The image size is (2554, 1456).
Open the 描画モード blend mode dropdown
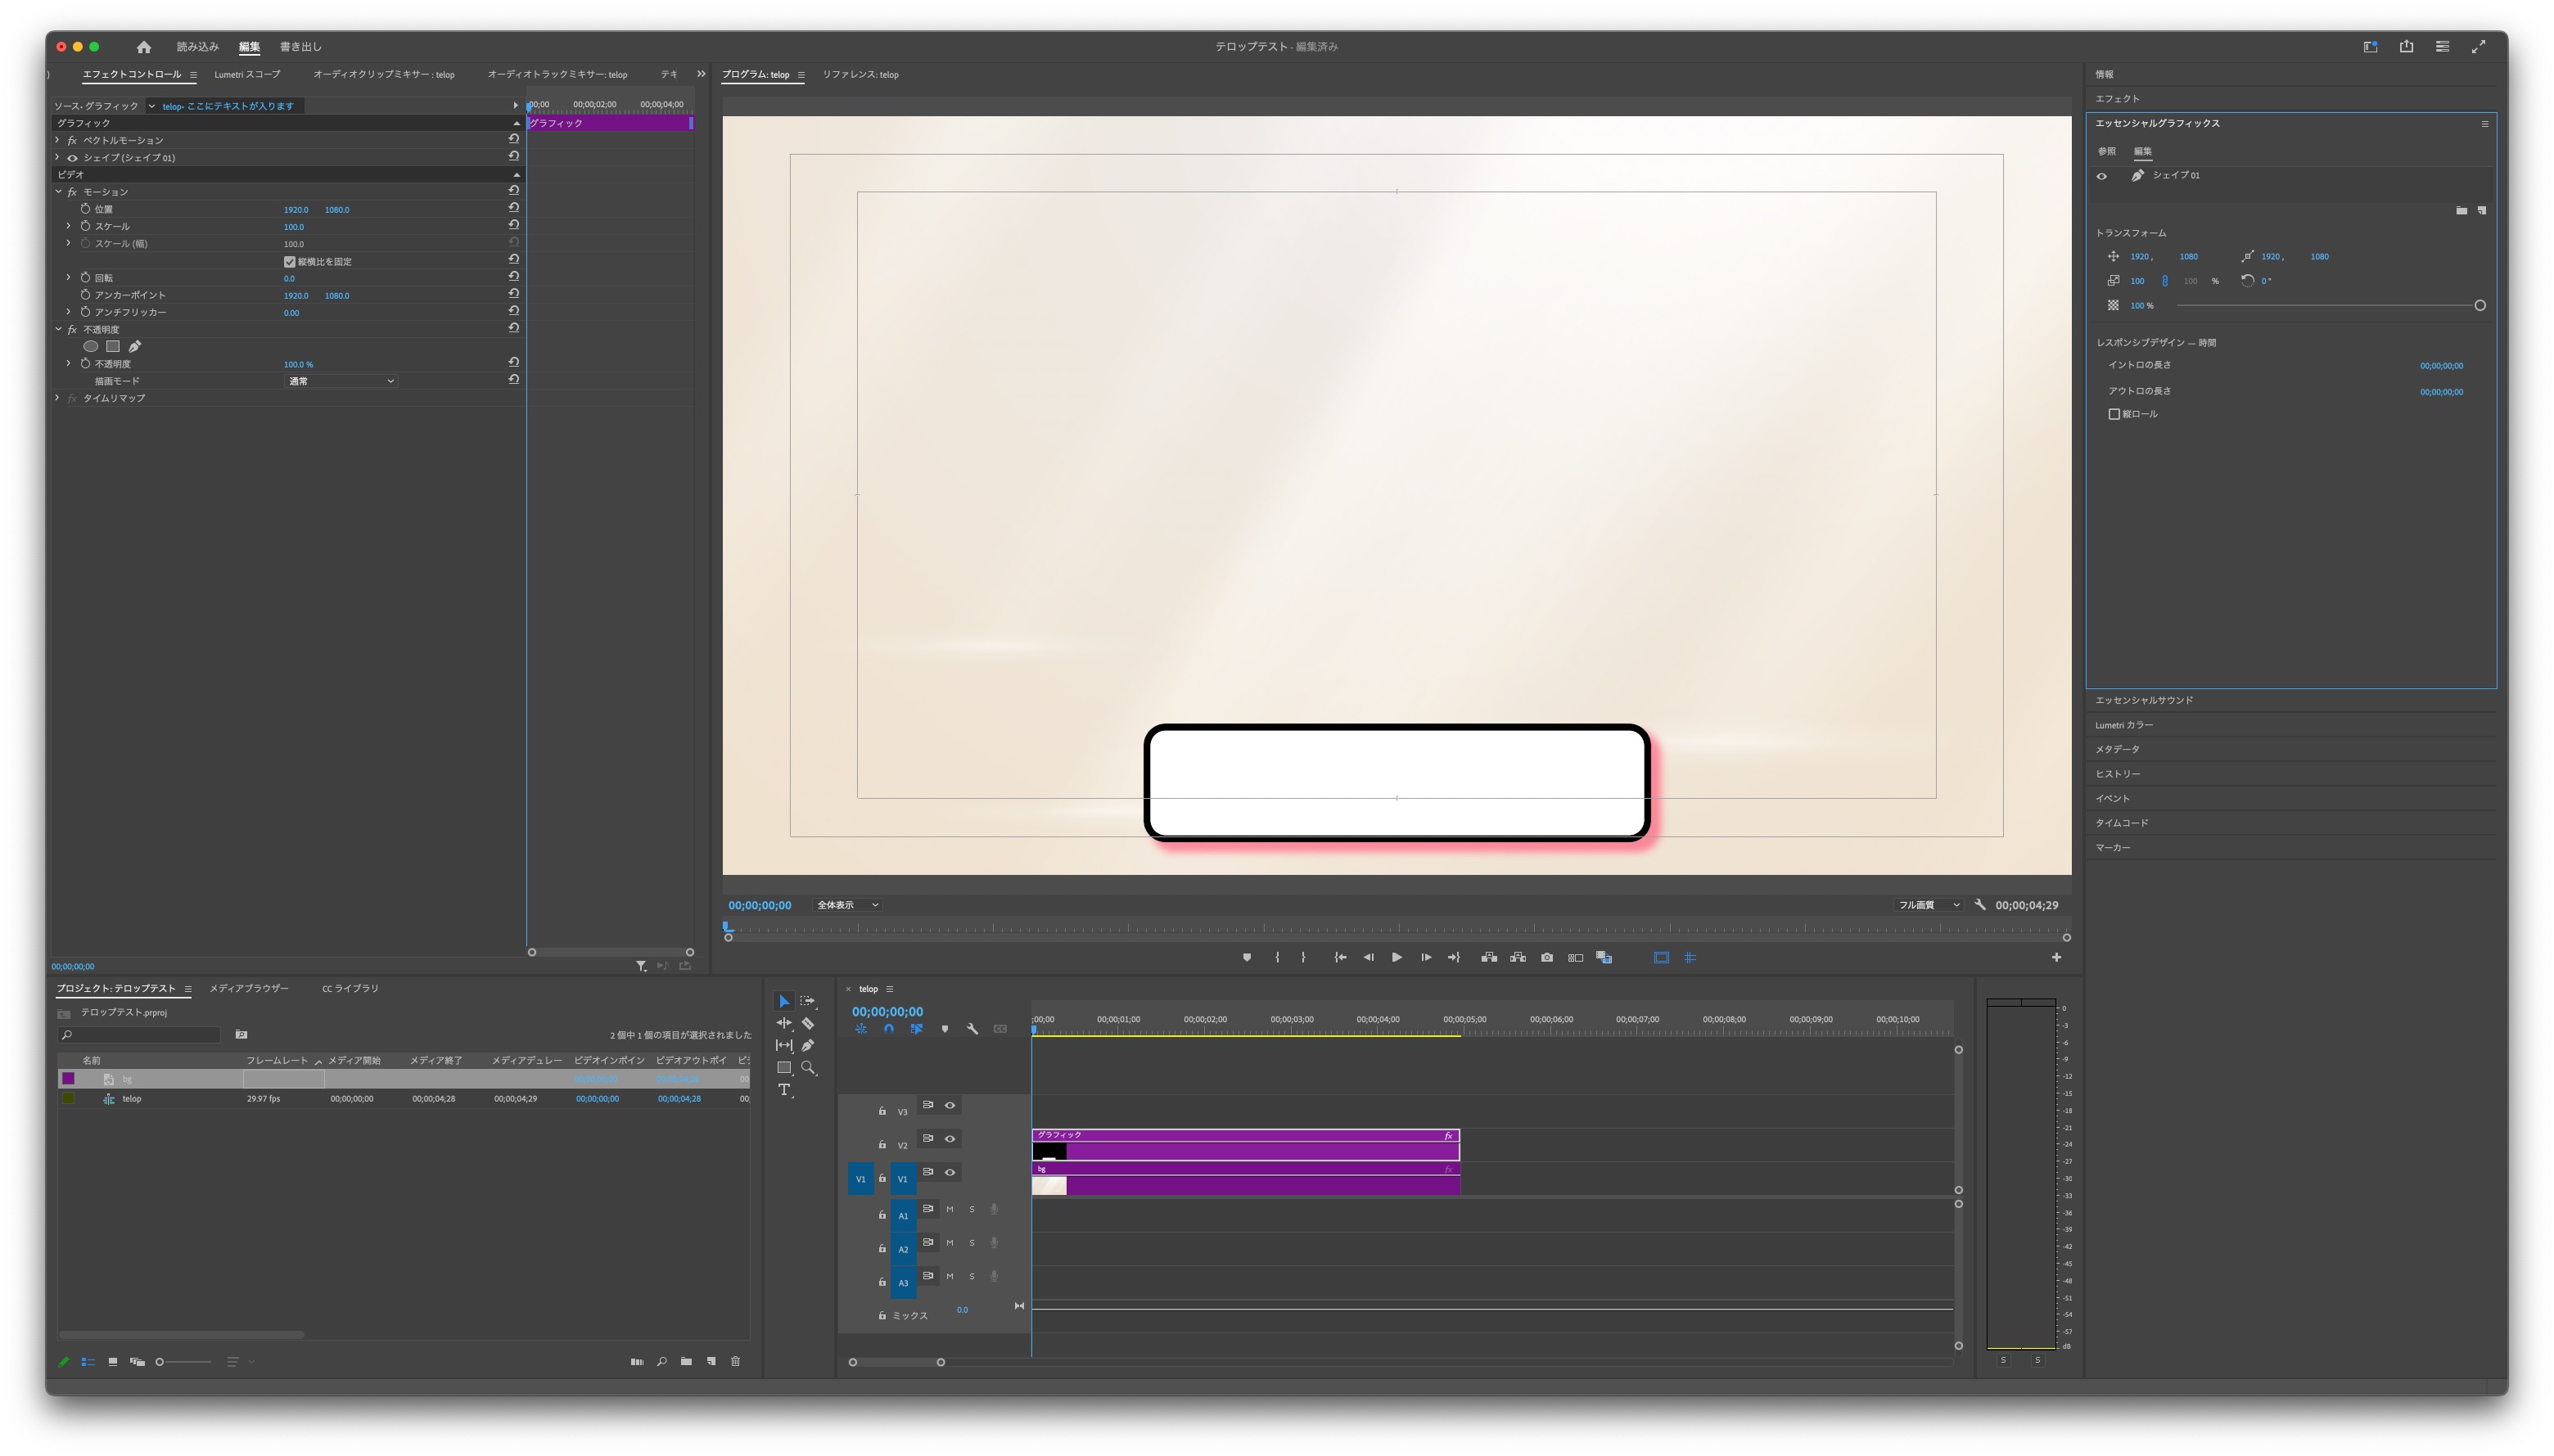tap(341, 381)
